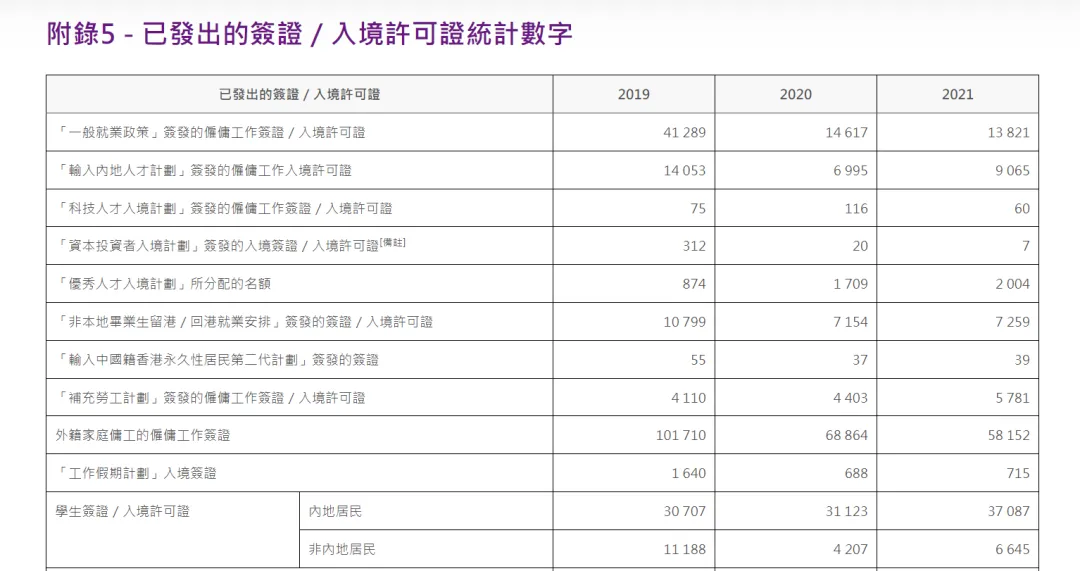Click the value 30 707

point(685,511)
